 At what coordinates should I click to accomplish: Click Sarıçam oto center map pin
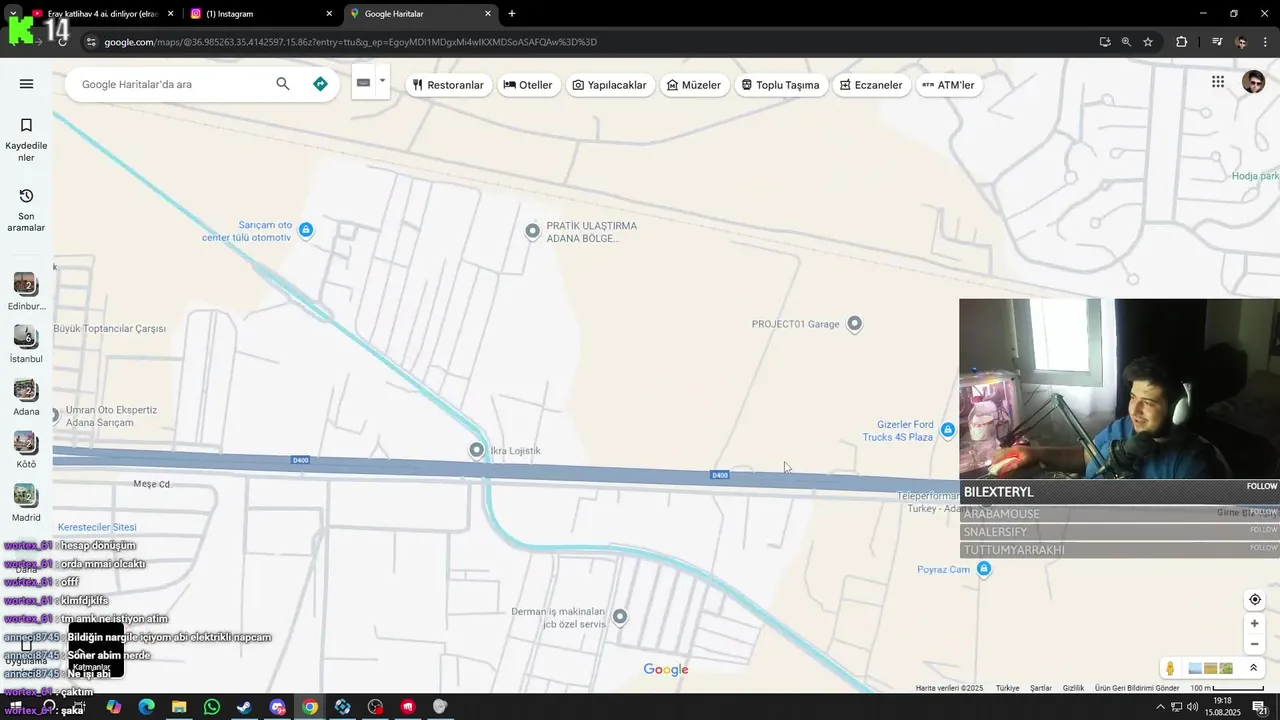point(306,230)
